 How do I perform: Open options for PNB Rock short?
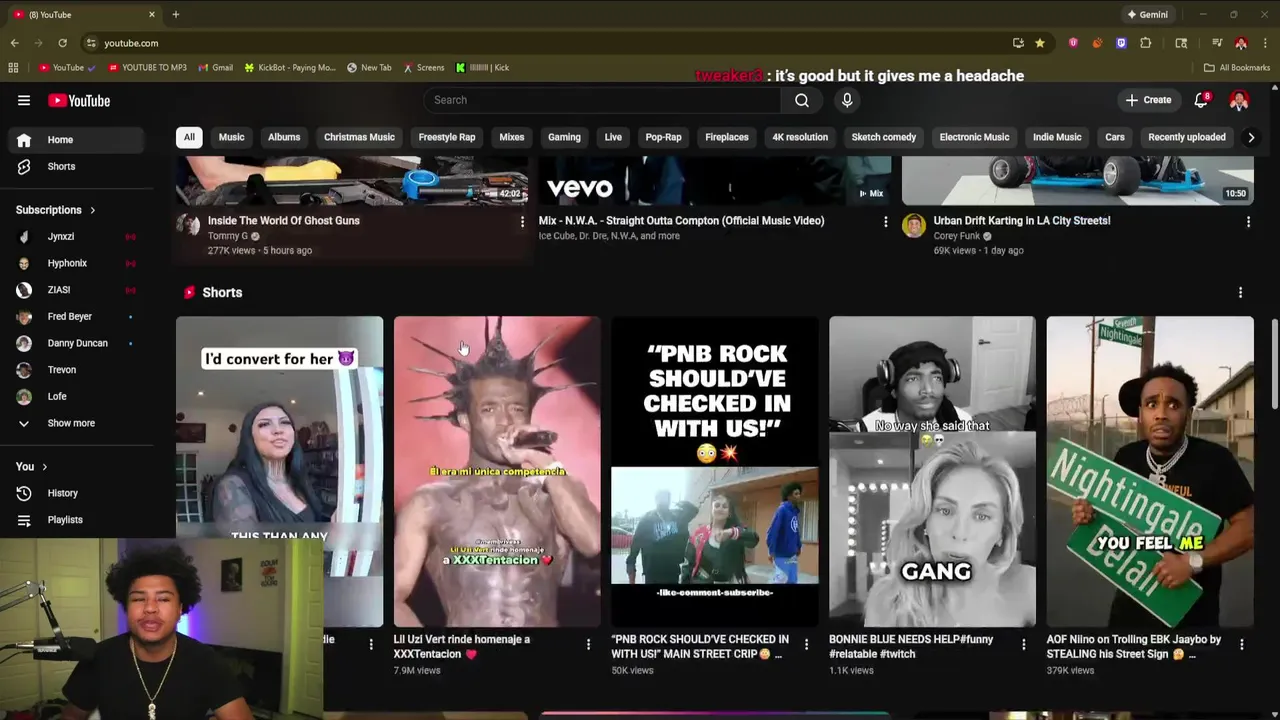805,645
